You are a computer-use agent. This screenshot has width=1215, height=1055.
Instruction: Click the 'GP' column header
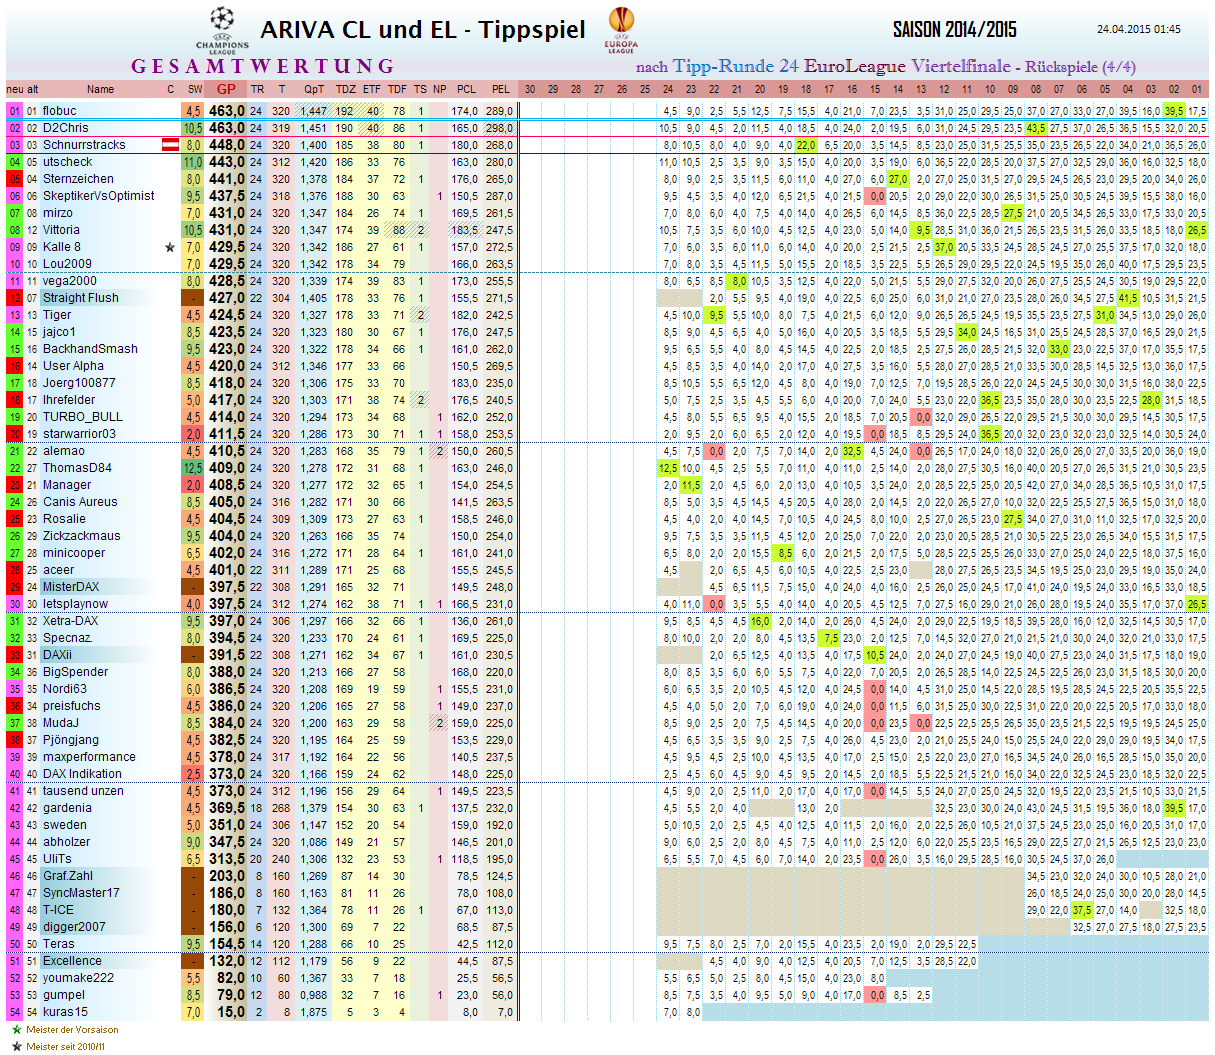tap(226, 90)
